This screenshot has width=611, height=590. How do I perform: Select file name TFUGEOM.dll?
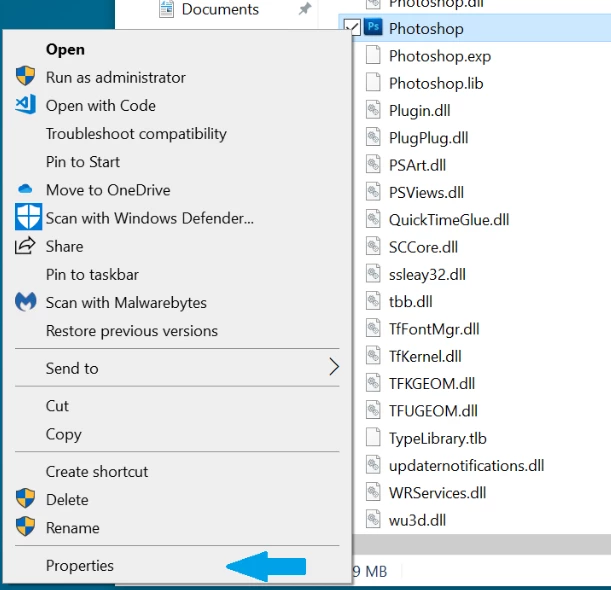(433, 411)
